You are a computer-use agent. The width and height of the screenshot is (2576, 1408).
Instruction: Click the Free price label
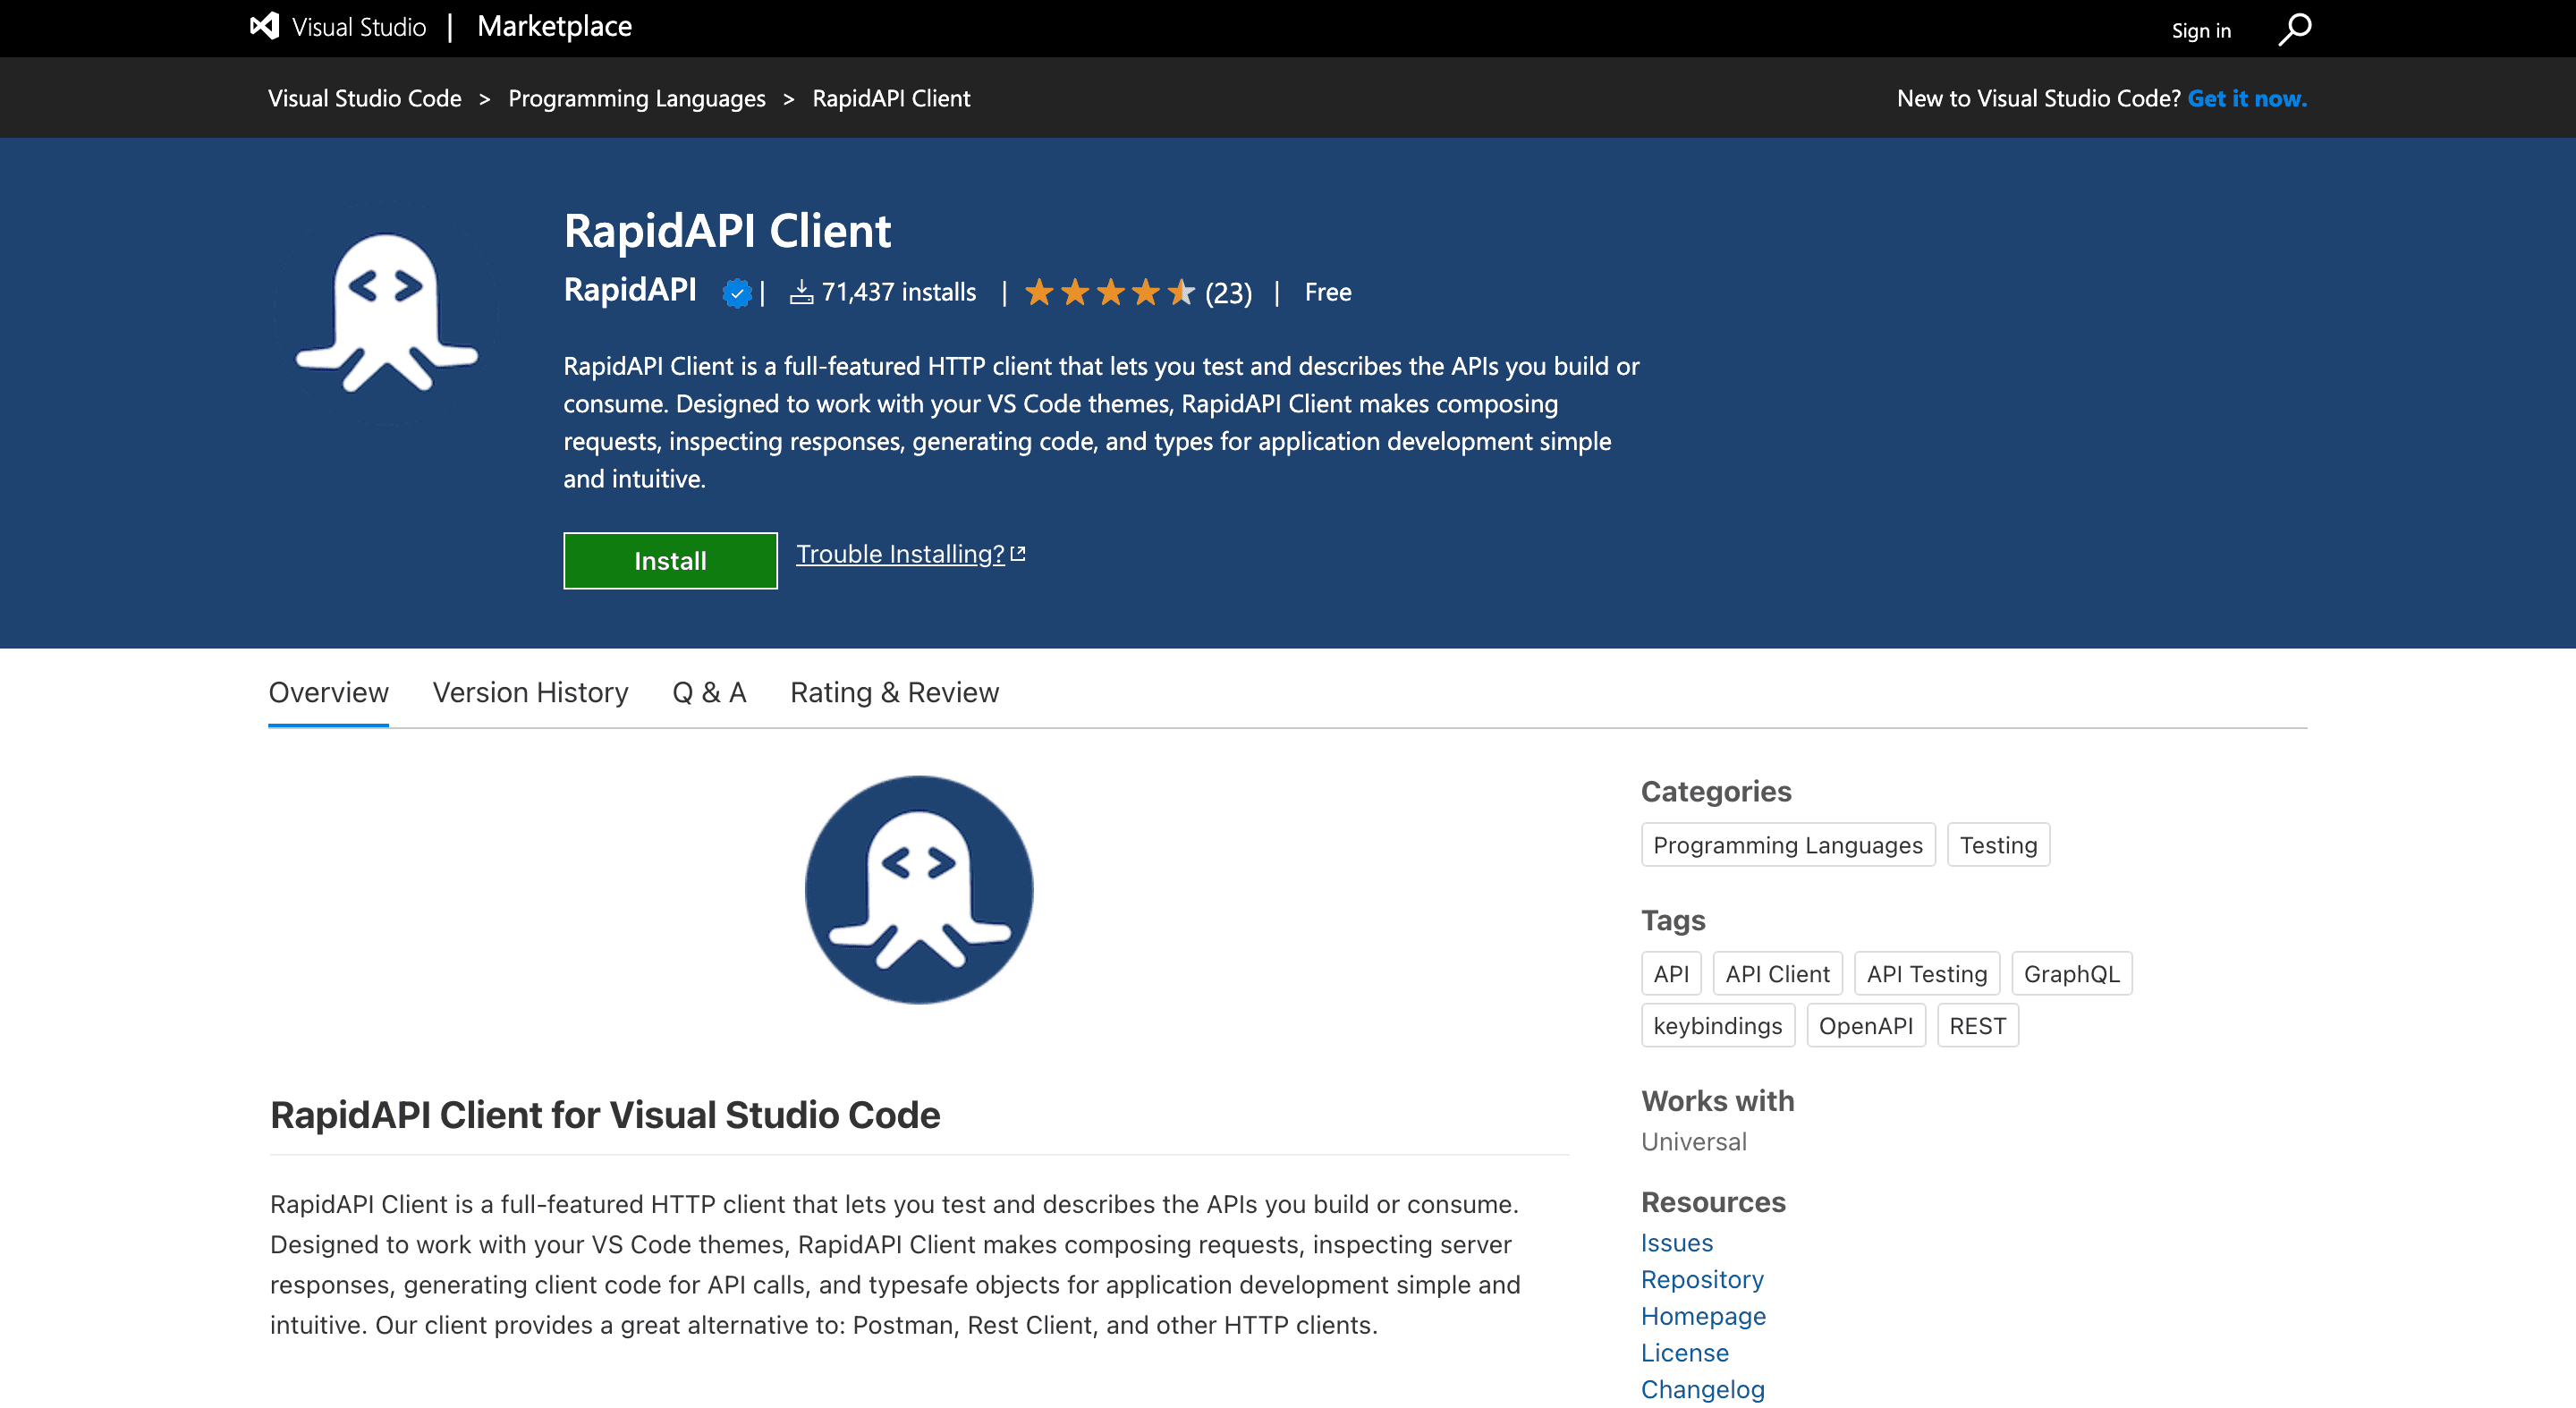click(1328, 292)
